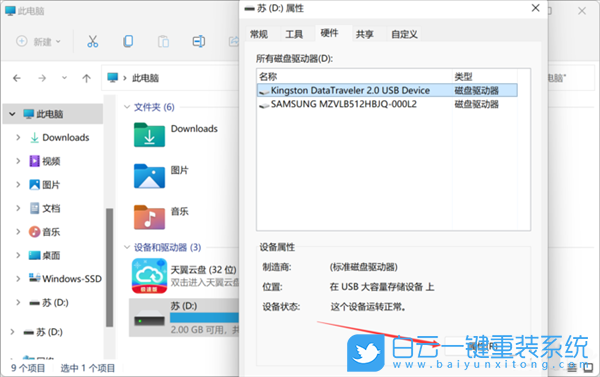This screenshot has width=600, height=377.
Task: Expand Windows-SSD in navigation tree
Action: tap(18, 279)
